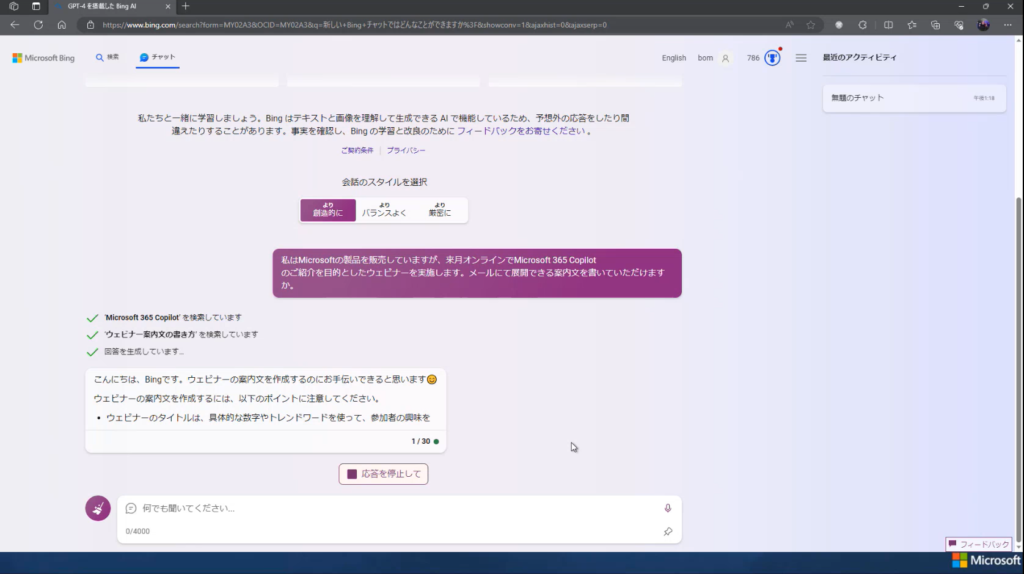View site information lock icon
The height and width of the screenshot is (574, 1024).
(x=90, y=25)
